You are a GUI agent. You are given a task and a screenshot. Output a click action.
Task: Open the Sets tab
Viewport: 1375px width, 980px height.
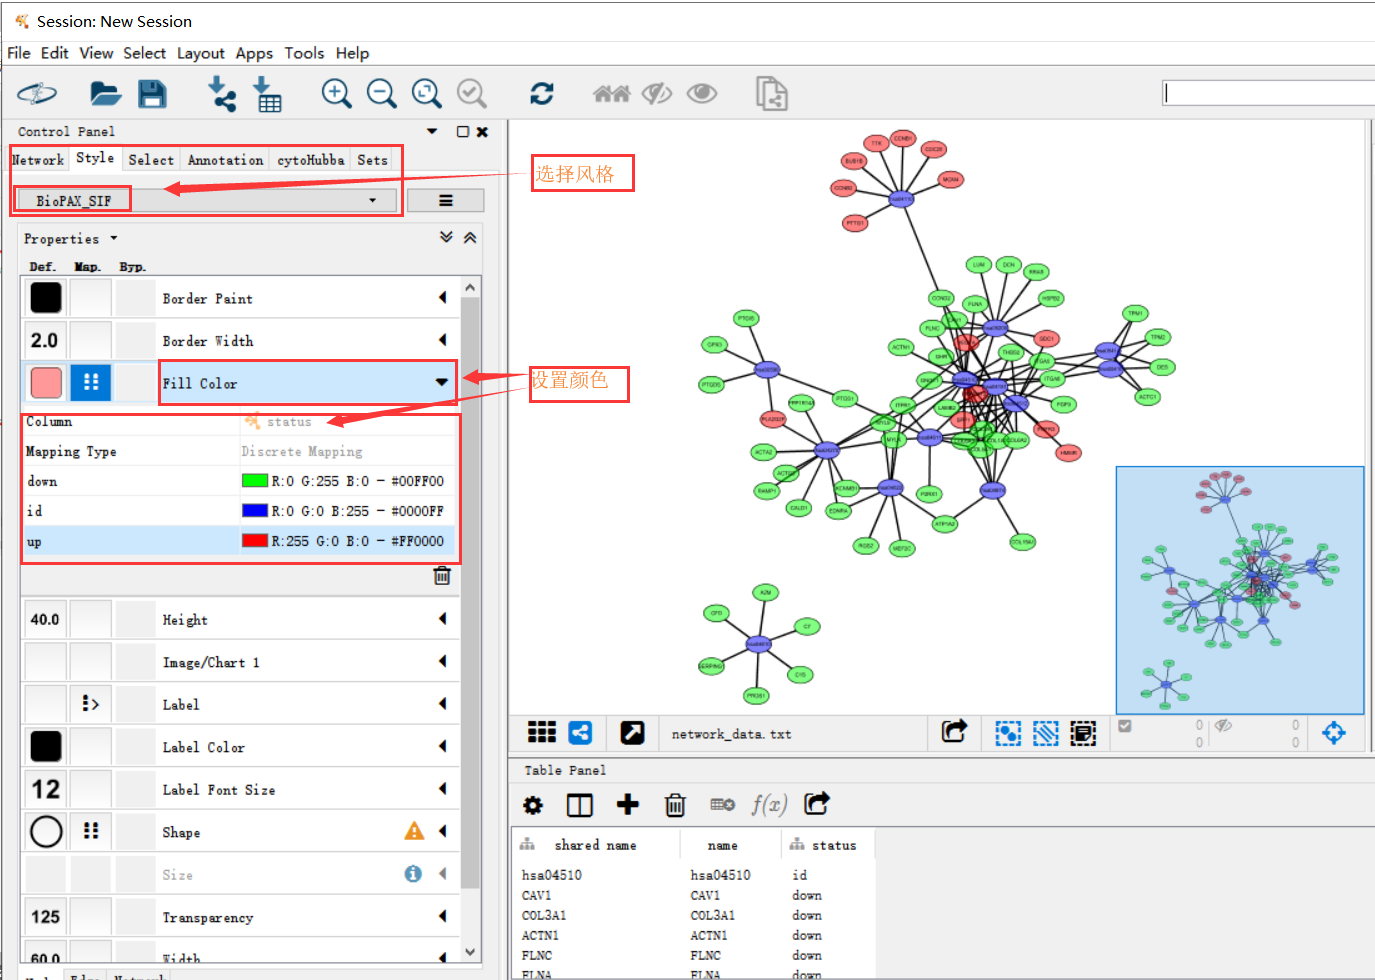[373, 160]
